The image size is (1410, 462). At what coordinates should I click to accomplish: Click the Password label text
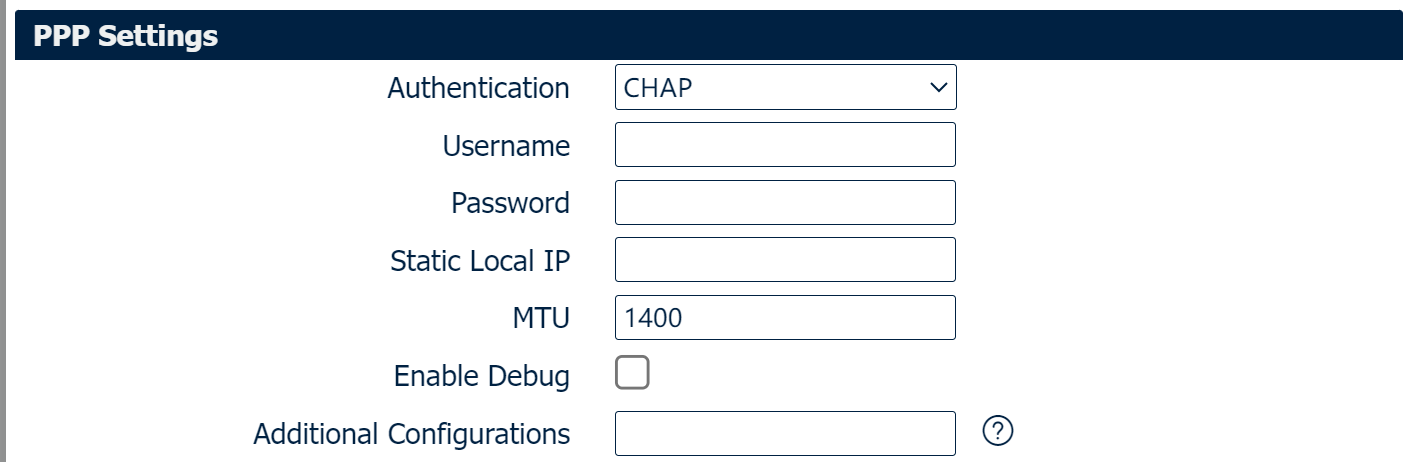tap(510, 203)
